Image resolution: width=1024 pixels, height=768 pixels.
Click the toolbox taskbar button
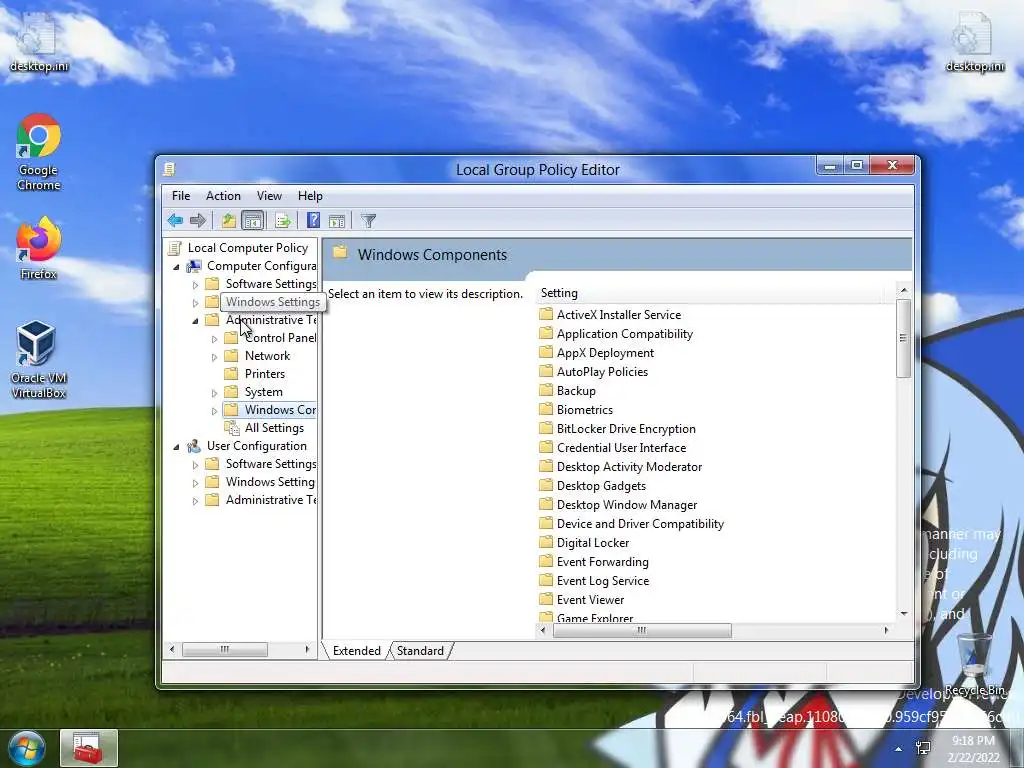coord(89,748)
